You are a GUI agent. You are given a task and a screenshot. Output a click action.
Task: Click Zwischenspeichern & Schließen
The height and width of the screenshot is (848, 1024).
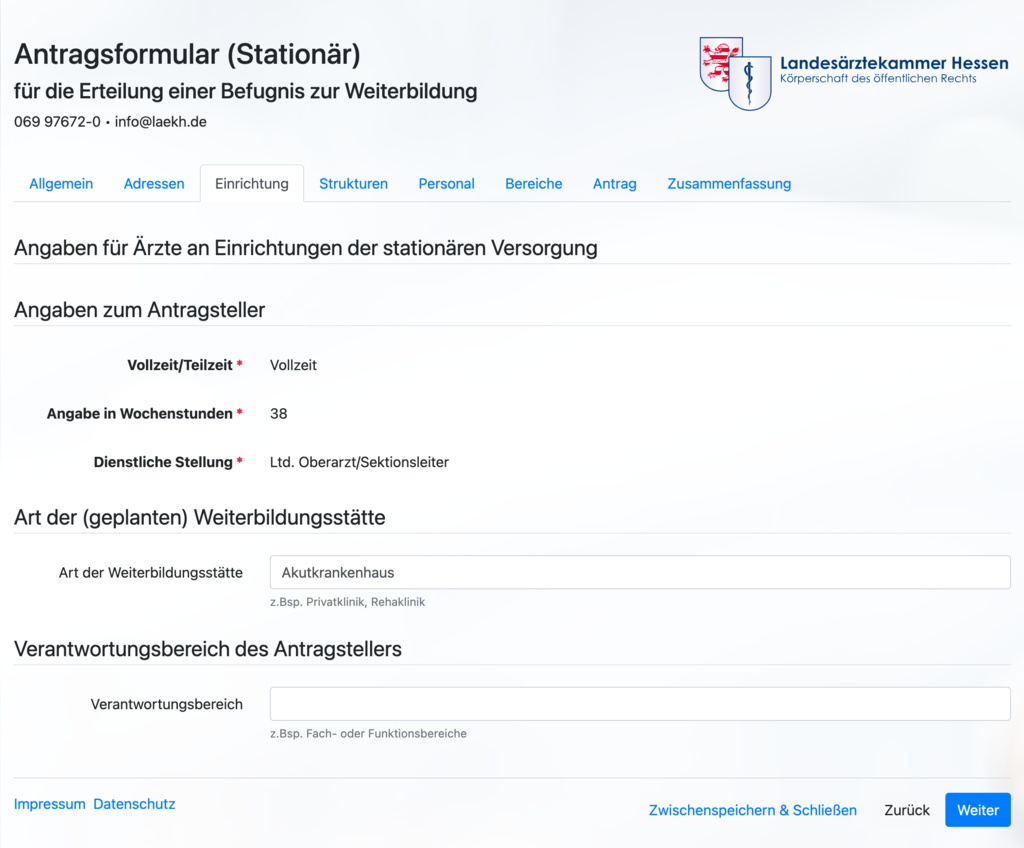coord(753,810)
